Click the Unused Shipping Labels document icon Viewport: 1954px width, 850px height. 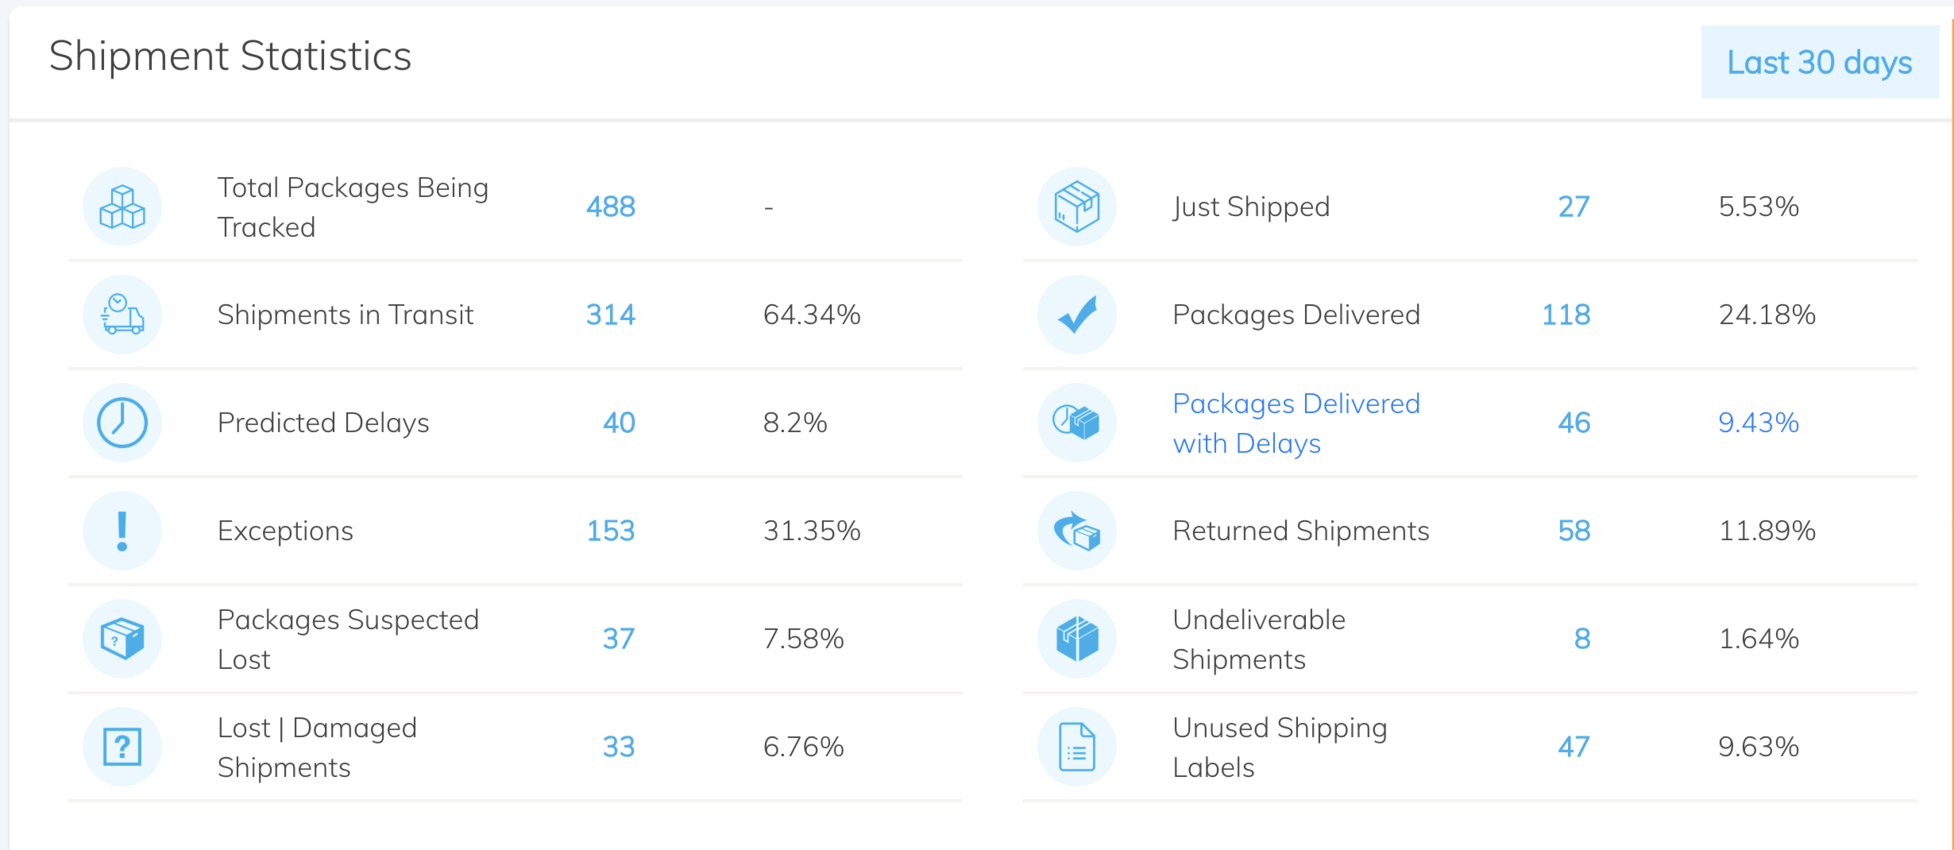click(x=1077, y=747)
